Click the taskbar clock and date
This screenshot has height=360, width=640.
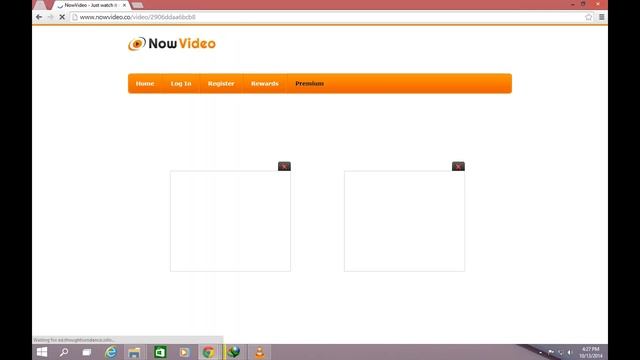tap(591, 352)
